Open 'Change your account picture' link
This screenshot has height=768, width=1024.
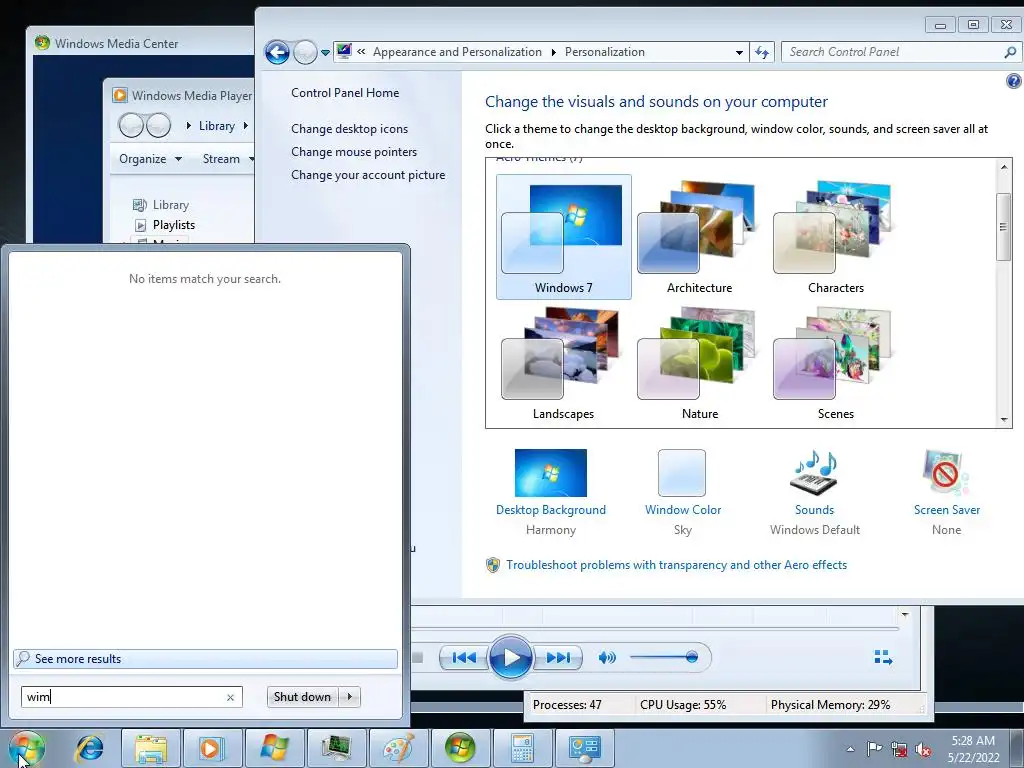pyautogui.click(x=368, y=175)
